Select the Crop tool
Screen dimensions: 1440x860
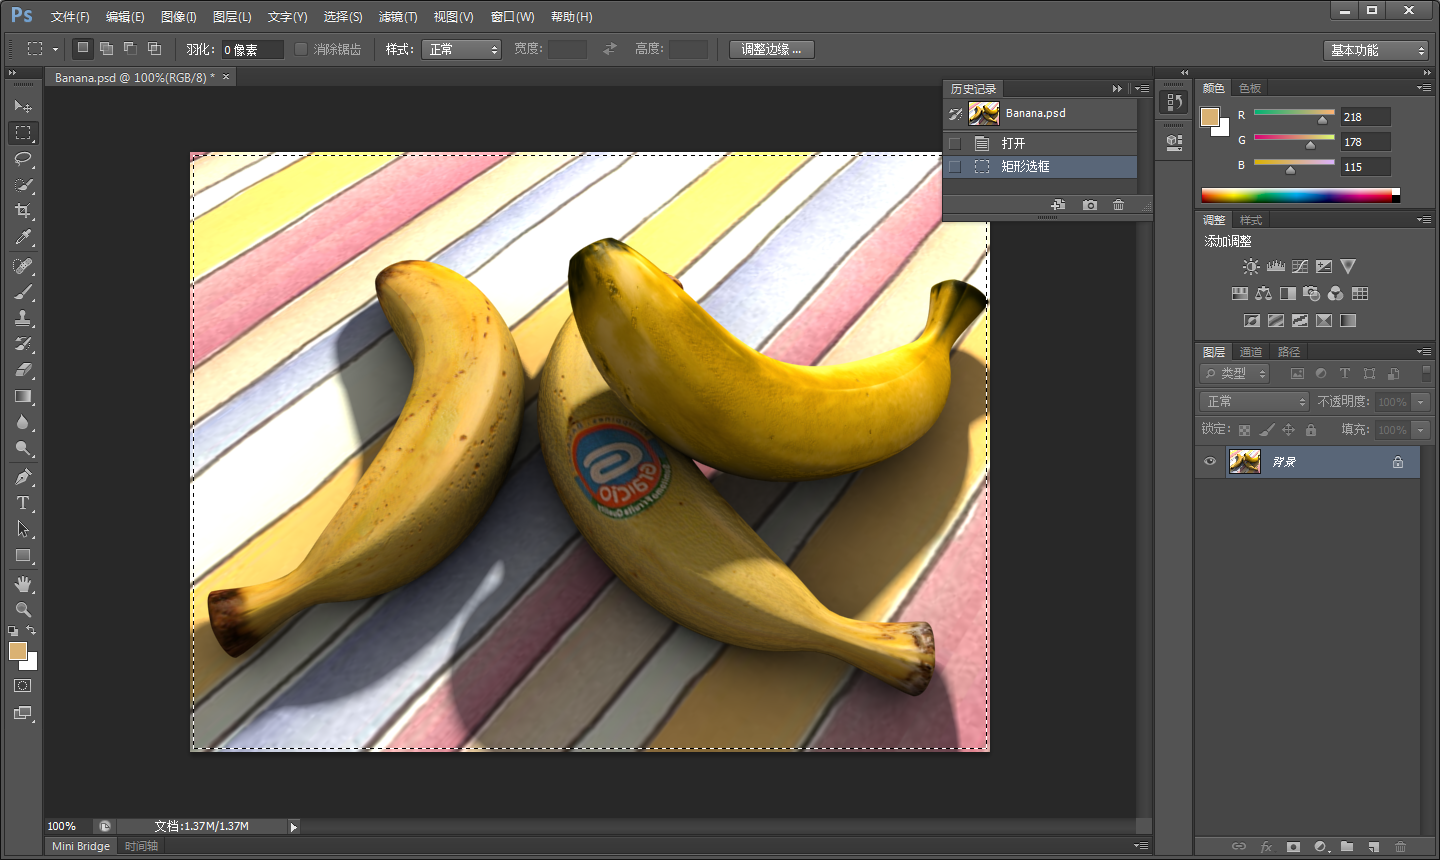pos(23,211)
